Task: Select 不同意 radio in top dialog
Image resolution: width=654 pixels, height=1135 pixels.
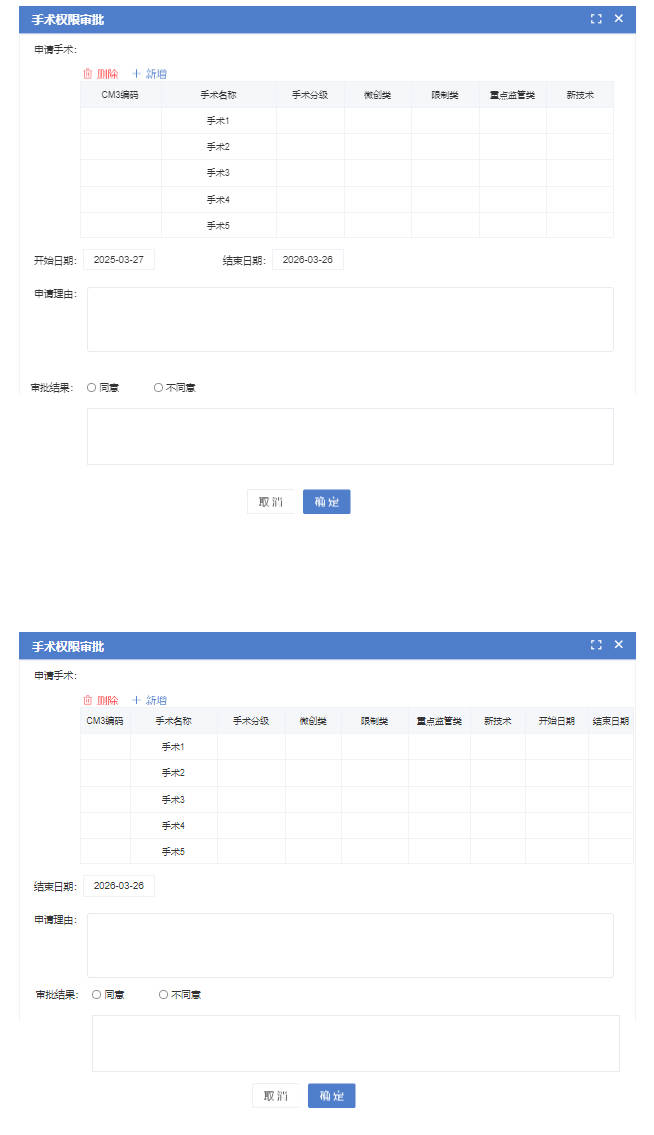Action: point(158,387)
